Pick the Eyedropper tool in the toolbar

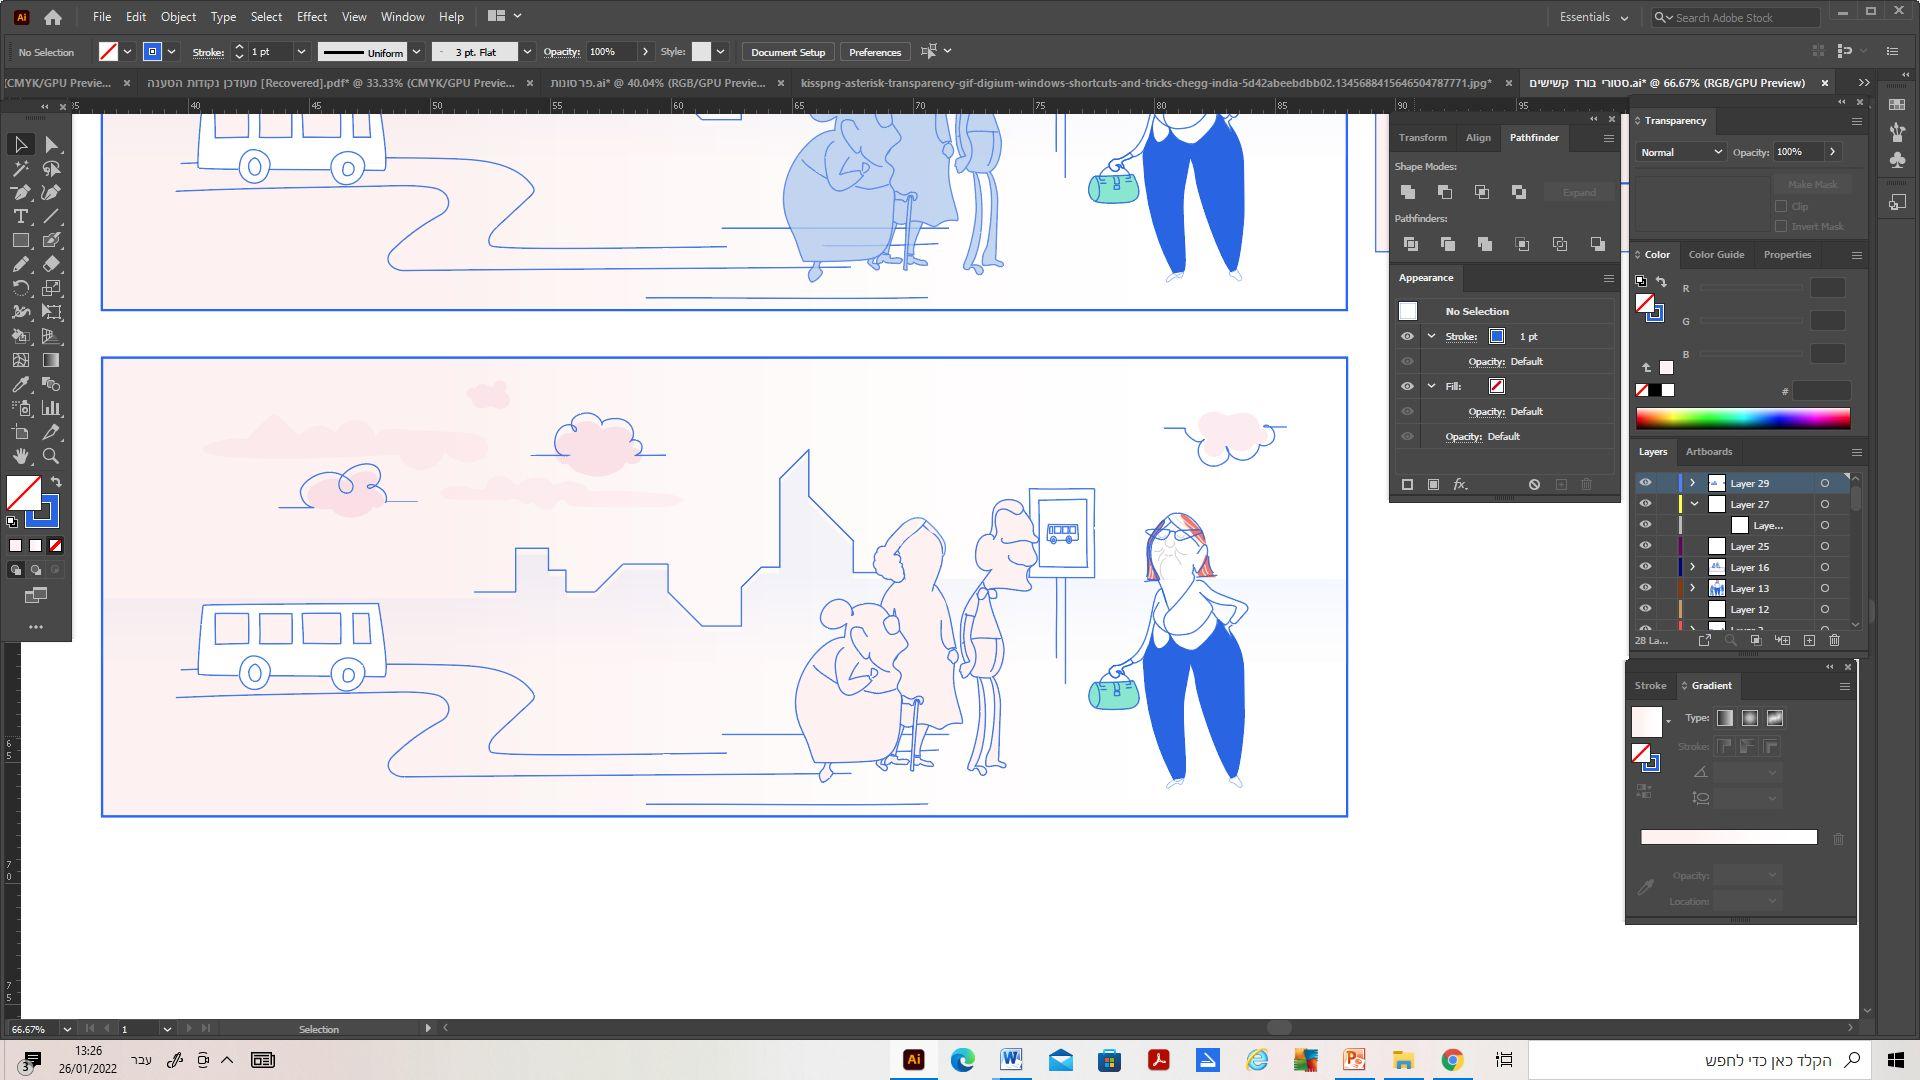[x=20, y=384]
